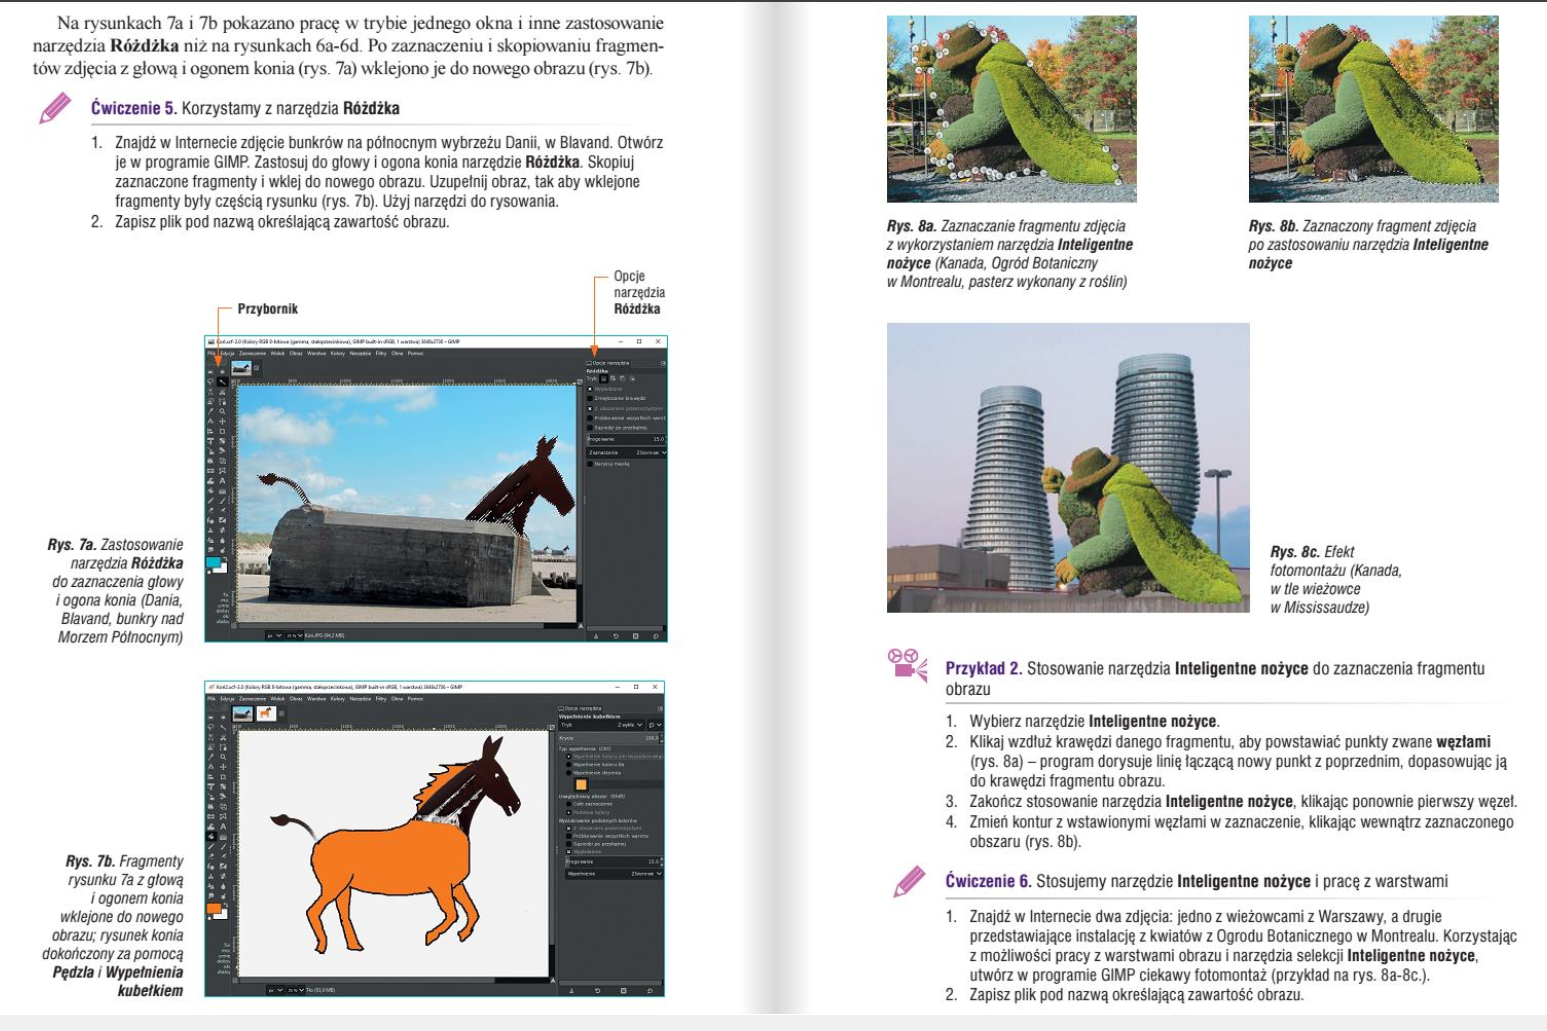Reset tool options icon in Rys. 7b footer
The image size is (1547, 1031).
pyautogui.click(x=650, y=991)
